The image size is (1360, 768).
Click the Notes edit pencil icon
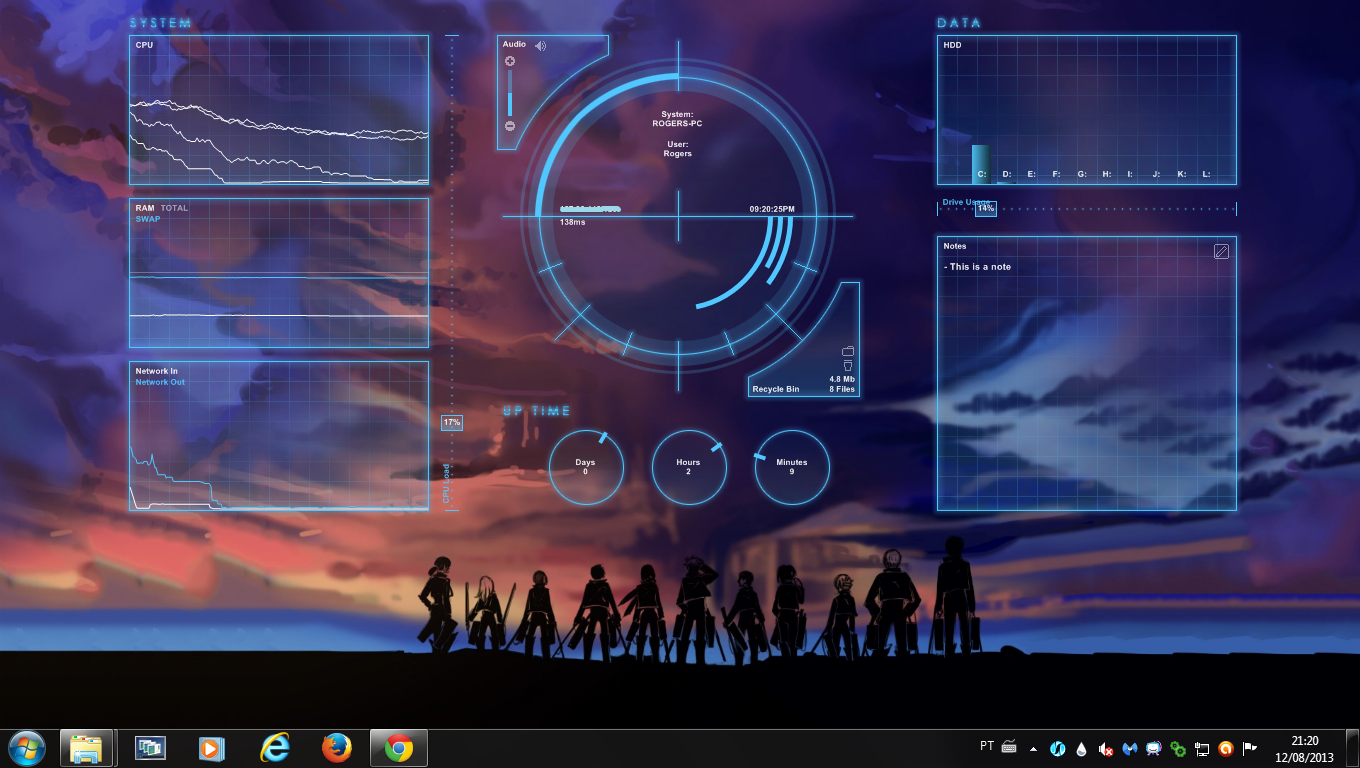[x=1221, y=251]
